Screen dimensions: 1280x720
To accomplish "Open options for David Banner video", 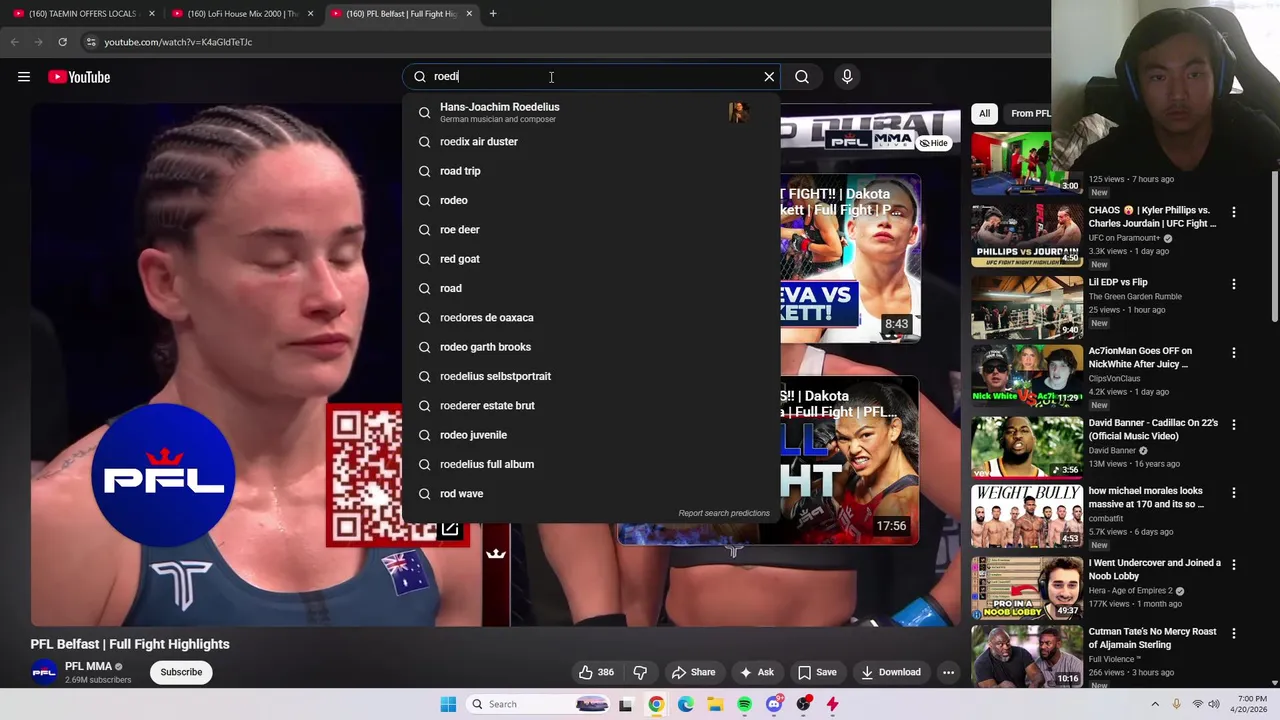I will coord(1234,425).
